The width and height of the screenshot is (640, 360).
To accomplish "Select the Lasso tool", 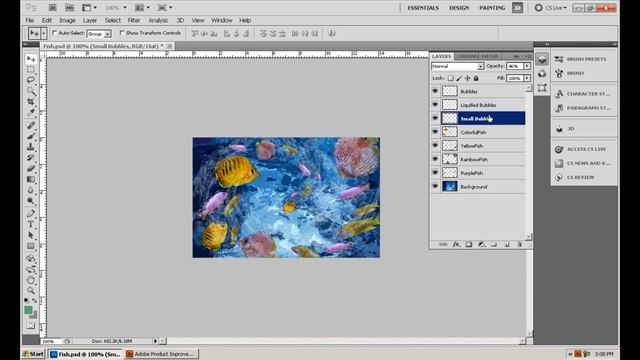I will click(x=31, y=80).
